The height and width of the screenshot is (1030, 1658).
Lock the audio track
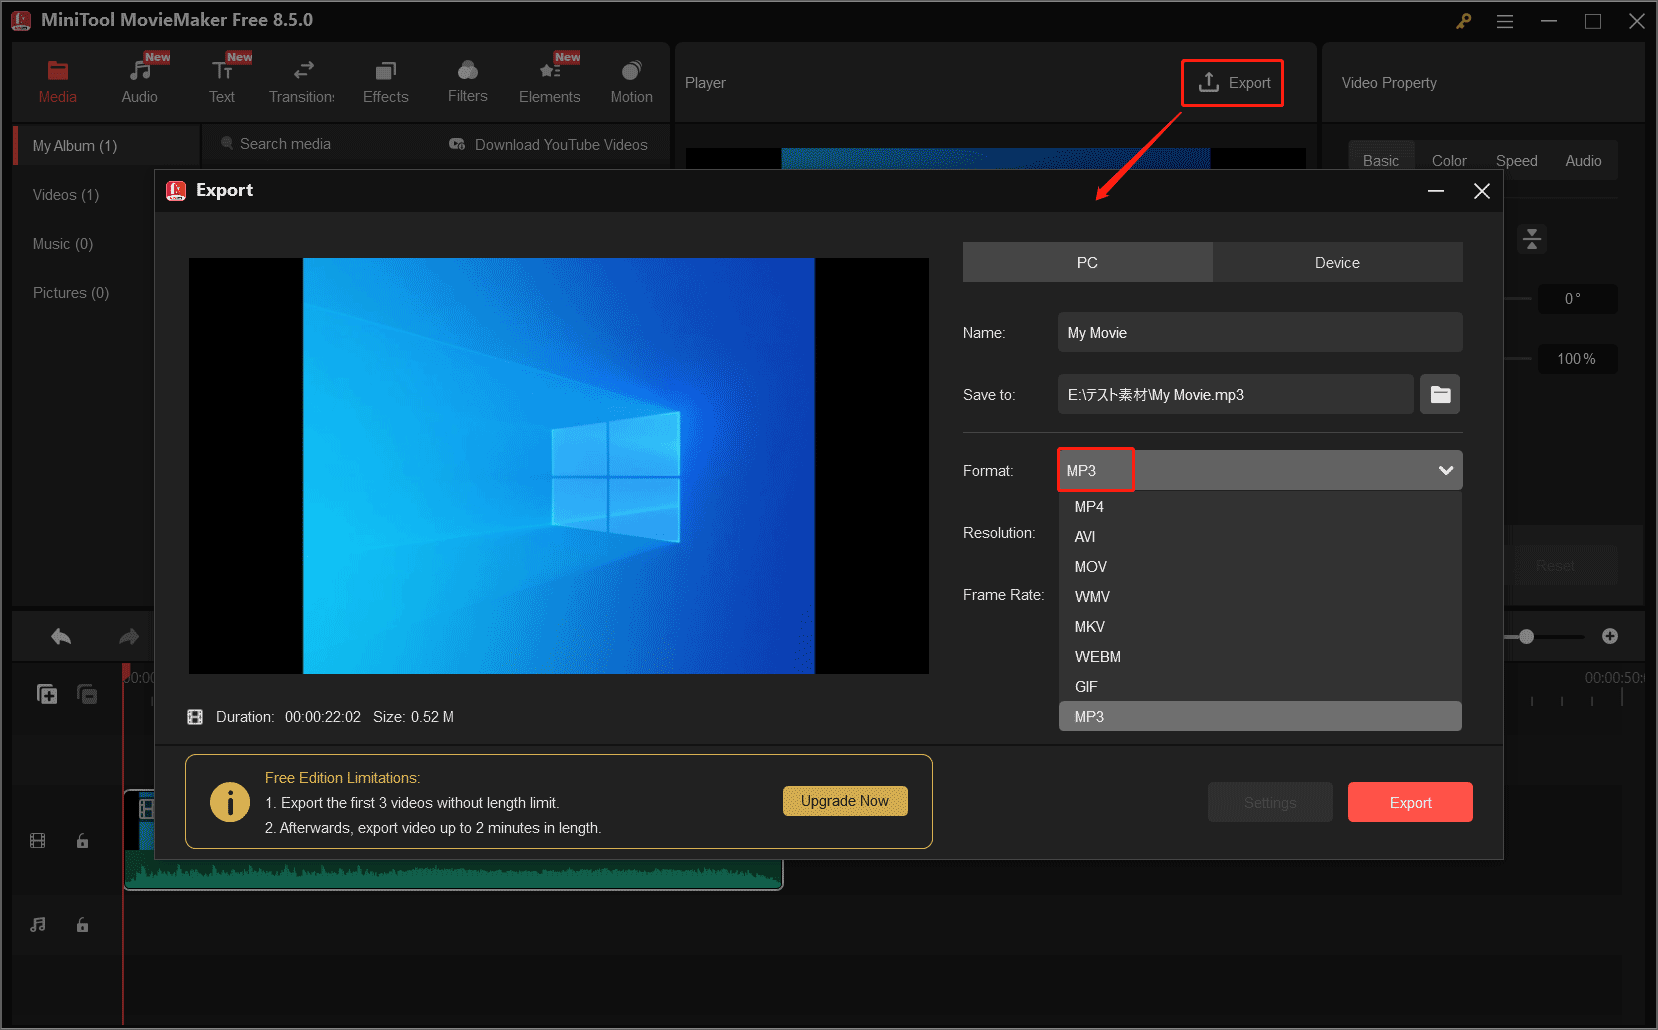click(x=82, y=924)
